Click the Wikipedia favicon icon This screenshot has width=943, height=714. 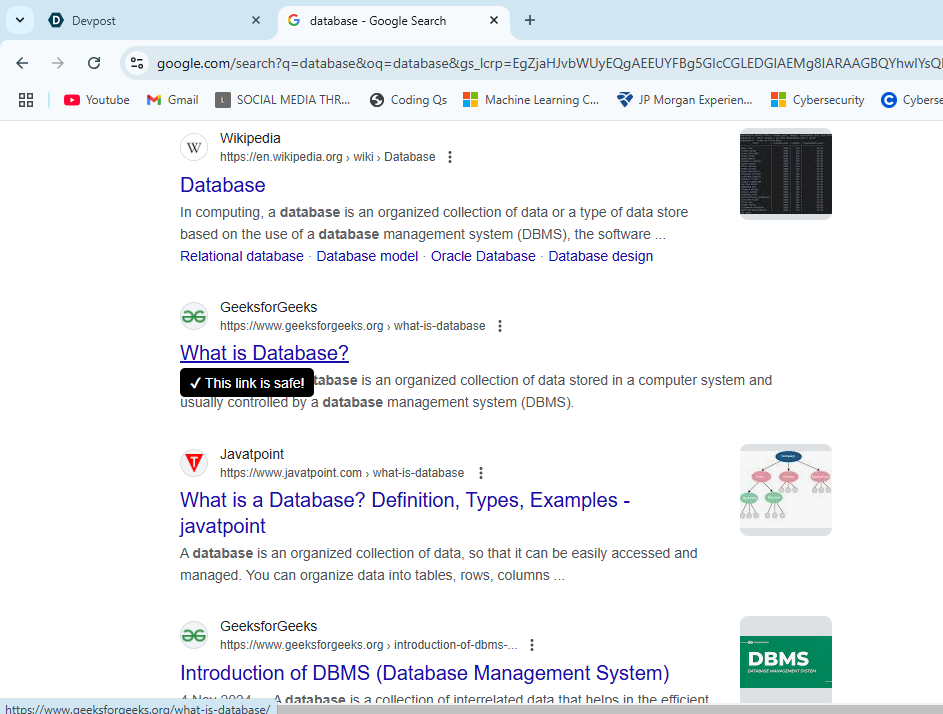coord(194,147)
